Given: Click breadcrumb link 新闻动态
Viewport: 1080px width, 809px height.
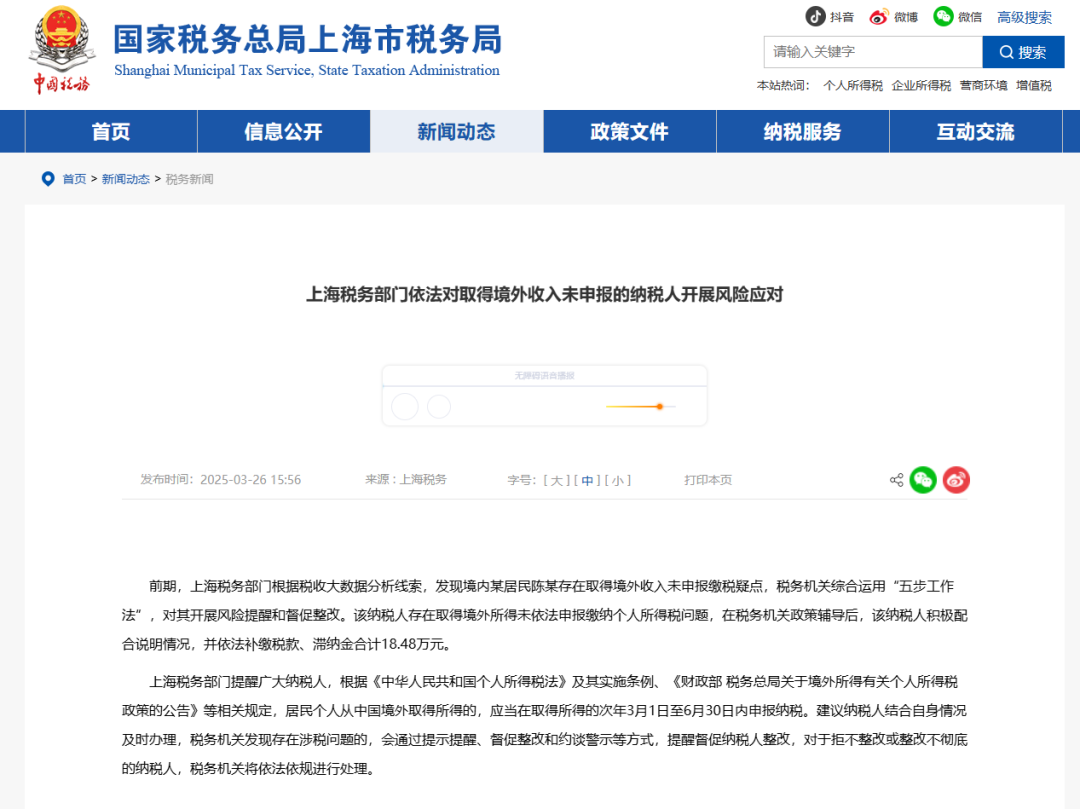Looking at the screenshot, I should [125, 179].
